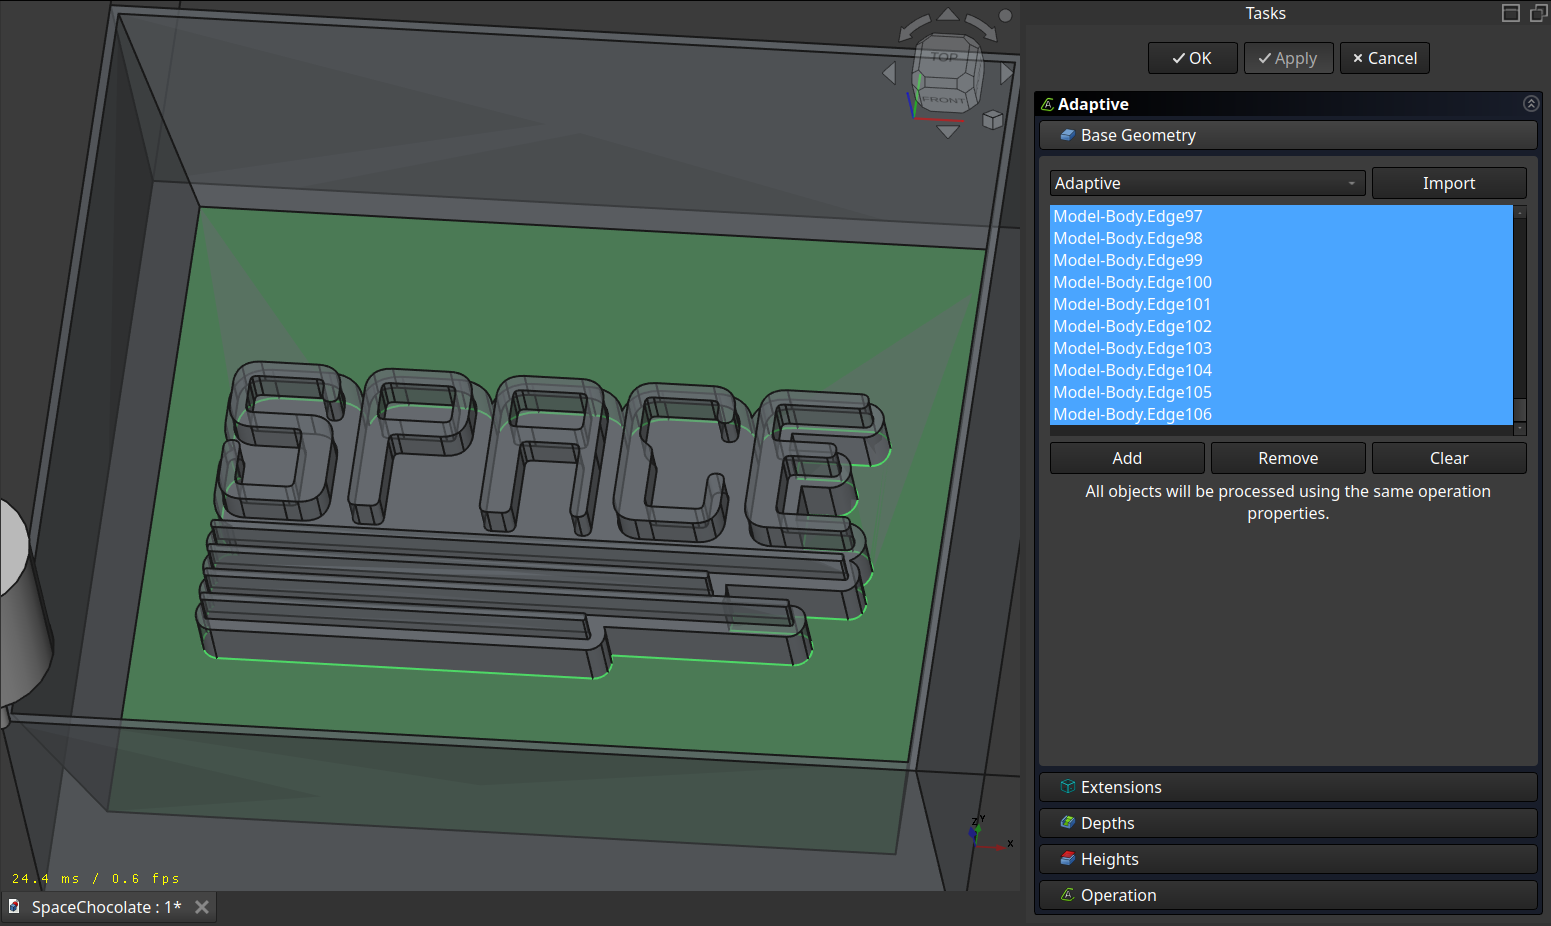Select Model-Body.Edge105 in the list
Image resolution: width=1551 pixels, height=926 pixels.
[1281, 392]
